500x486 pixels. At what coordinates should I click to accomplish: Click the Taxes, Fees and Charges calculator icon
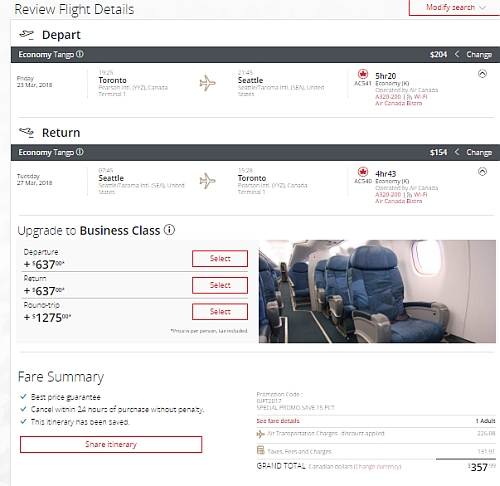pyautogui.click(x=261, y=450)
